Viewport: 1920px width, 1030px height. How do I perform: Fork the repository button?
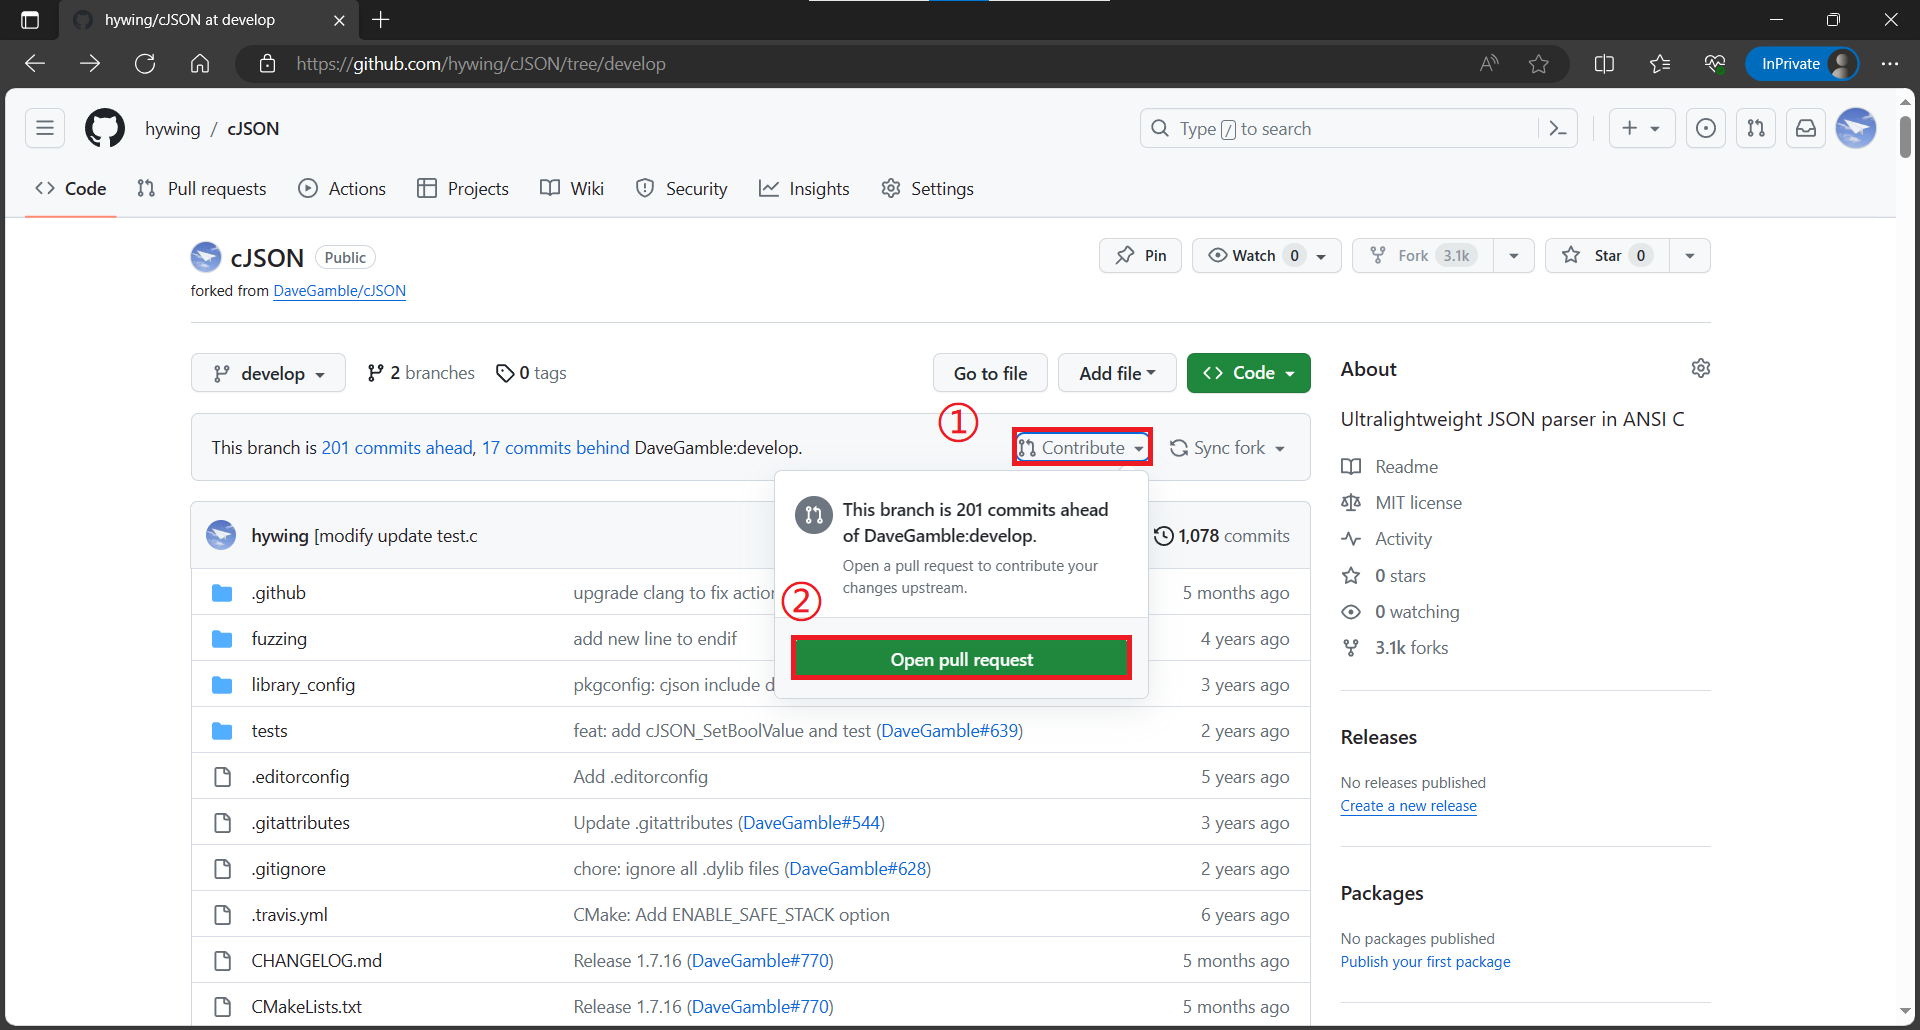1422,255
